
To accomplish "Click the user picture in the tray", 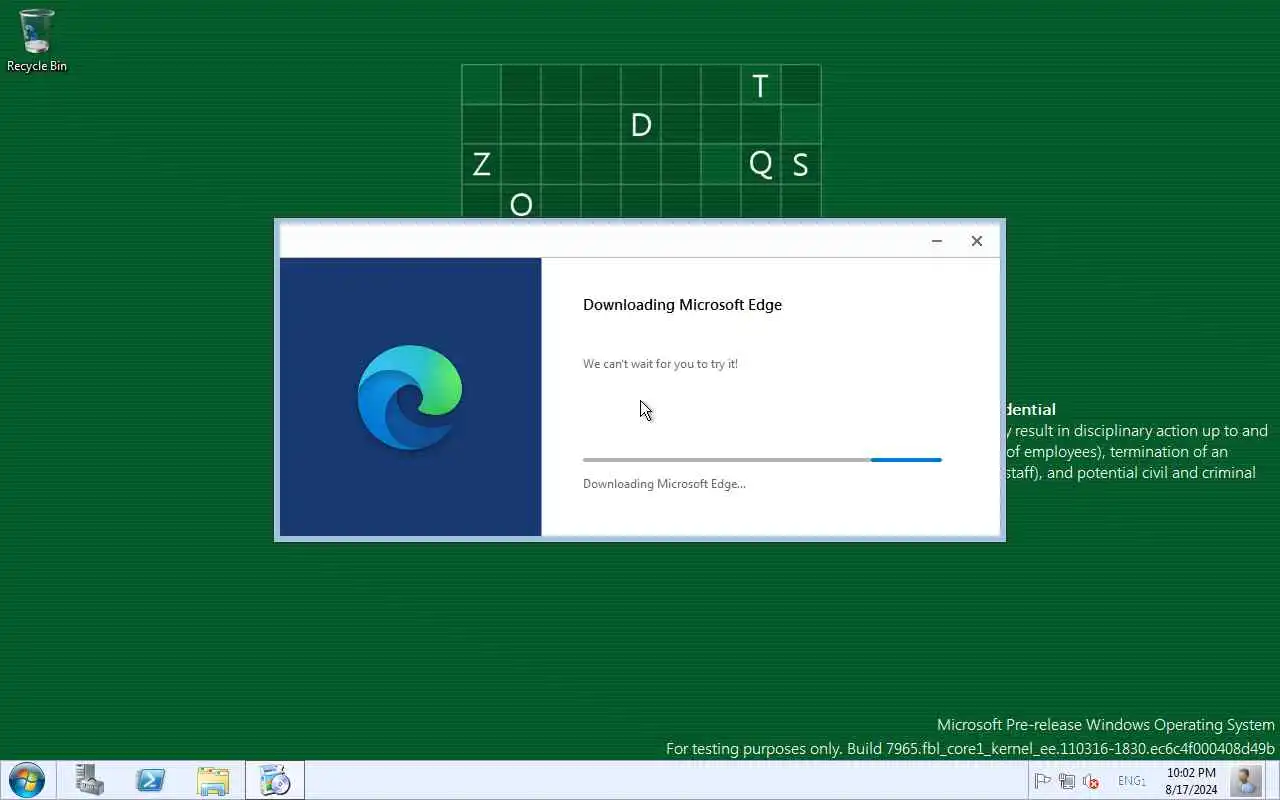I will [1246, 780].
